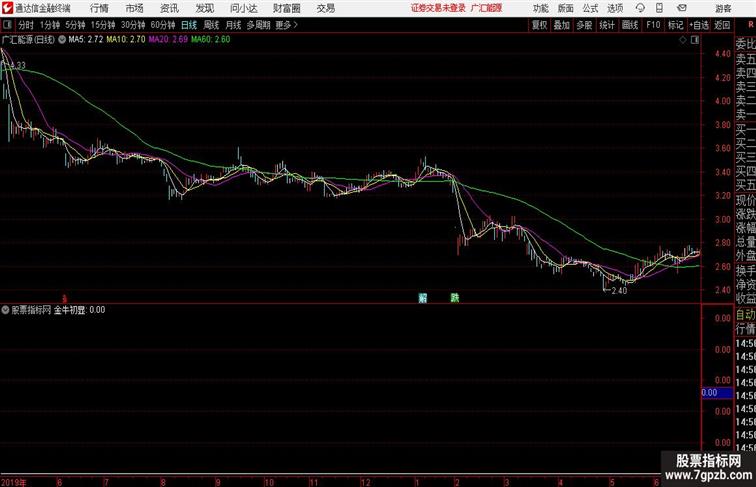Switch to the 5分钟 period
Screen dimensions: 756x487
[75, 25]
